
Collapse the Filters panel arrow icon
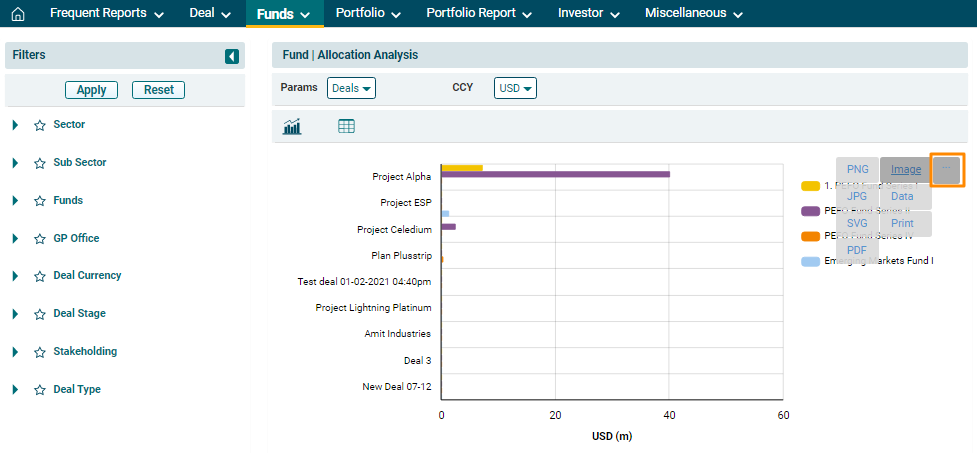[232, 56]
